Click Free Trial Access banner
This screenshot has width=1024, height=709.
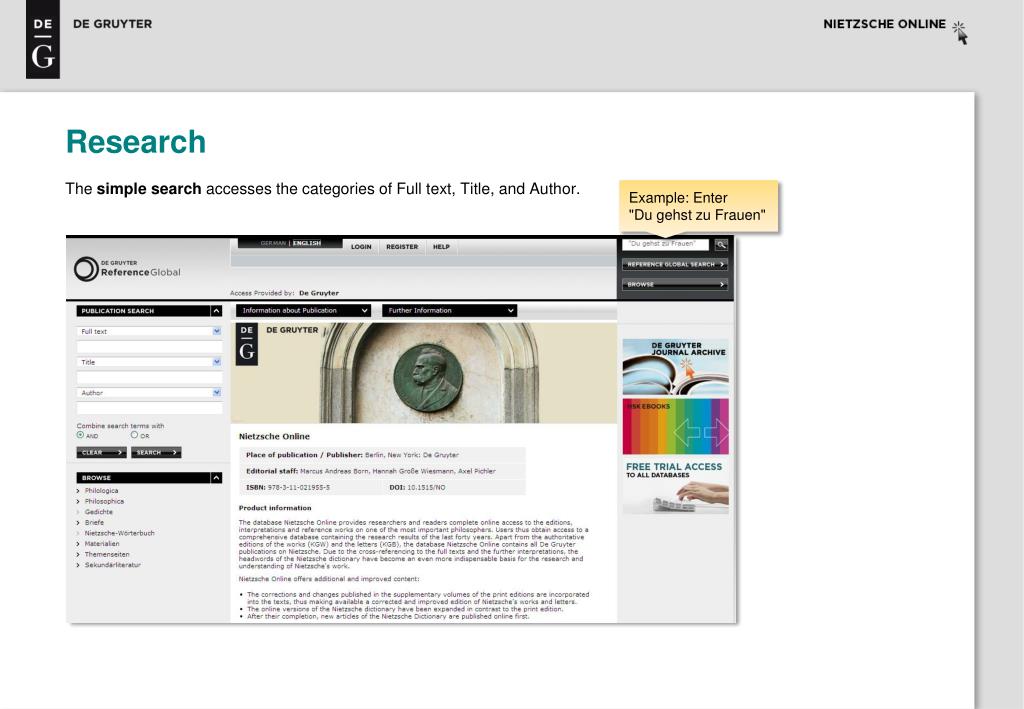(675, 486)
